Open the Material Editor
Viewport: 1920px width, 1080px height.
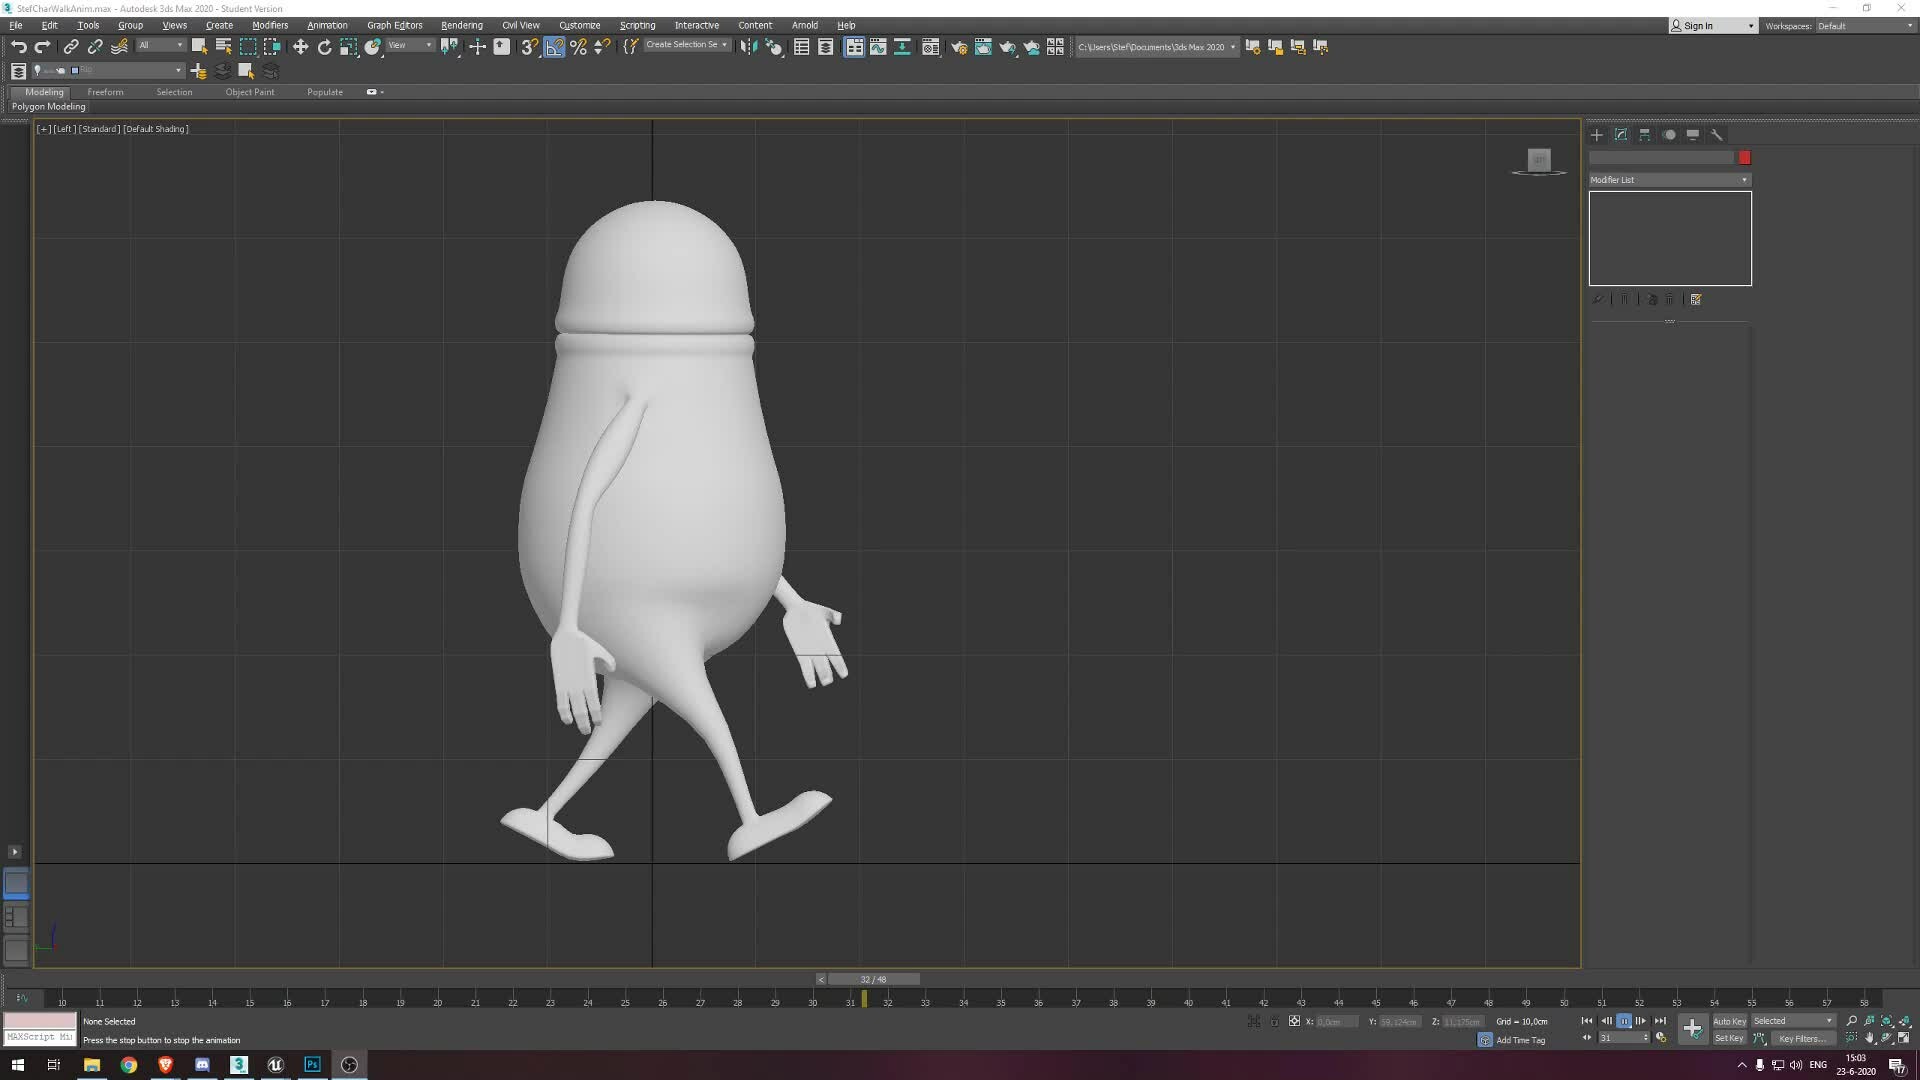[x=930, y=46]
